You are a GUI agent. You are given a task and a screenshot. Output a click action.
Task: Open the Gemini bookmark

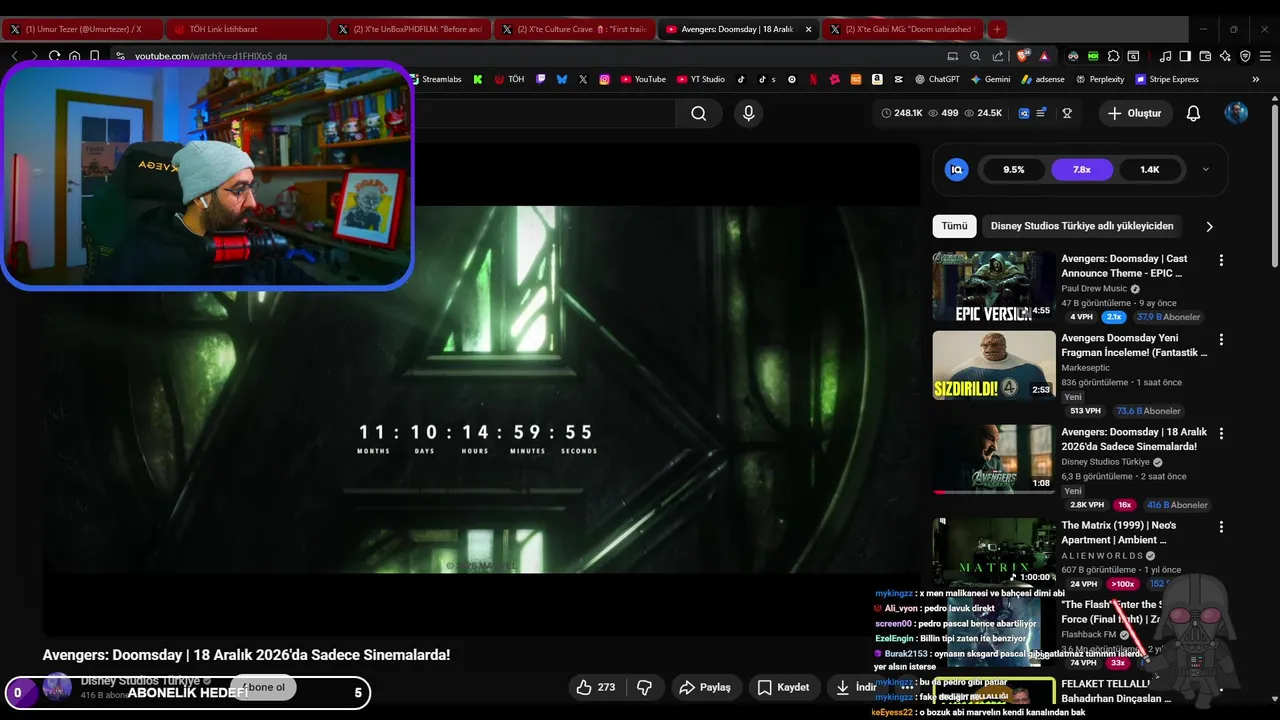click(990, 79)
